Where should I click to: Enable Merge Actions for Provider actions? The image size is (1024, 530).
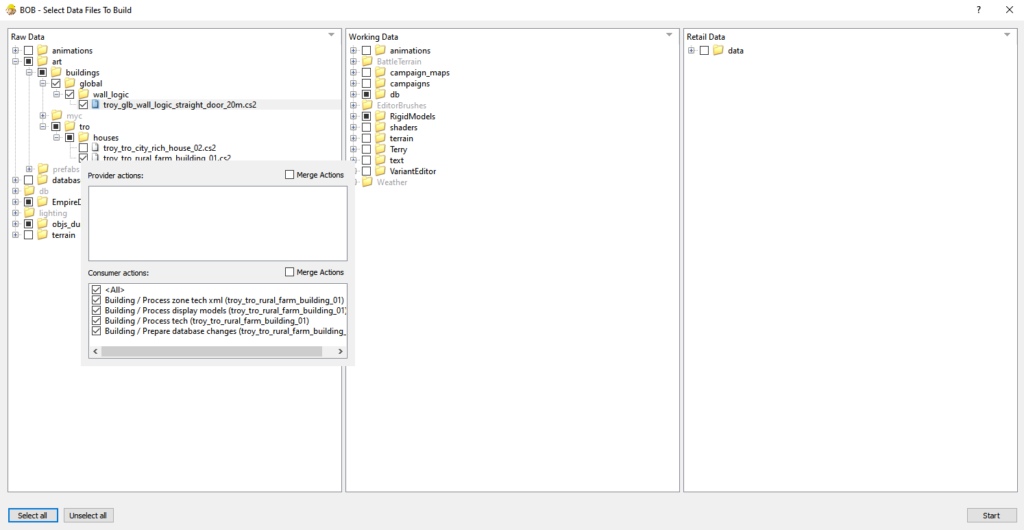point(290,175)
